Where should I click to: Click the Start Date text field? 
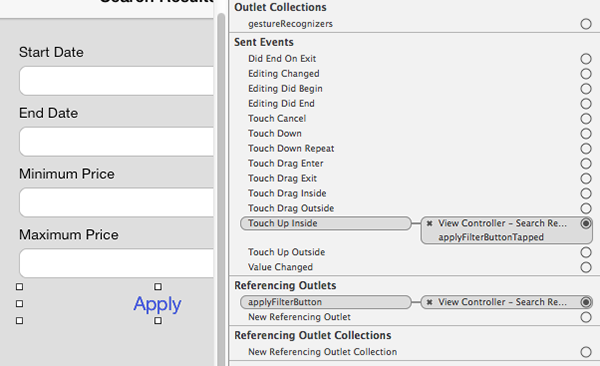[x=116, y=81]
